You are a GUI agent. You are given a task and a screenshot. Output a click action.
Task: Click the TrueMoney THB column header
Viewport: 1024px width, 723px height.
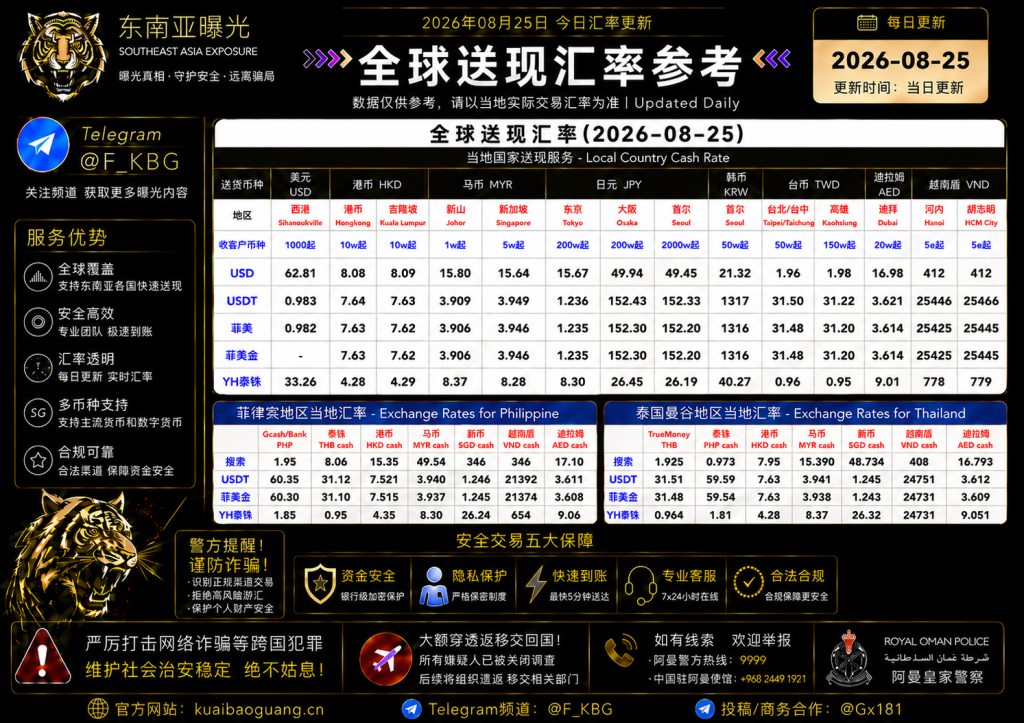tap(669, 439)
